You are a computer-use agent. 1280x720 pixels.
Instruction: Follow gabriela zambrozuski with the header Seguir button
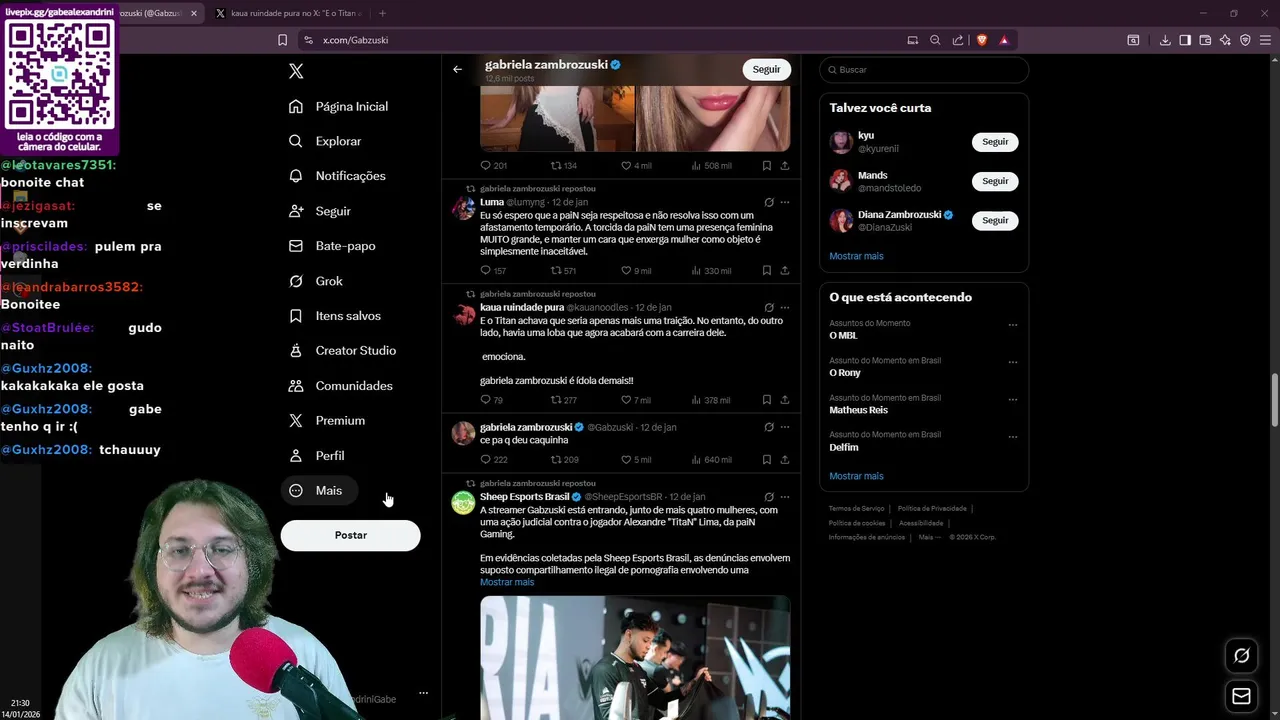(x=766, y=69)
